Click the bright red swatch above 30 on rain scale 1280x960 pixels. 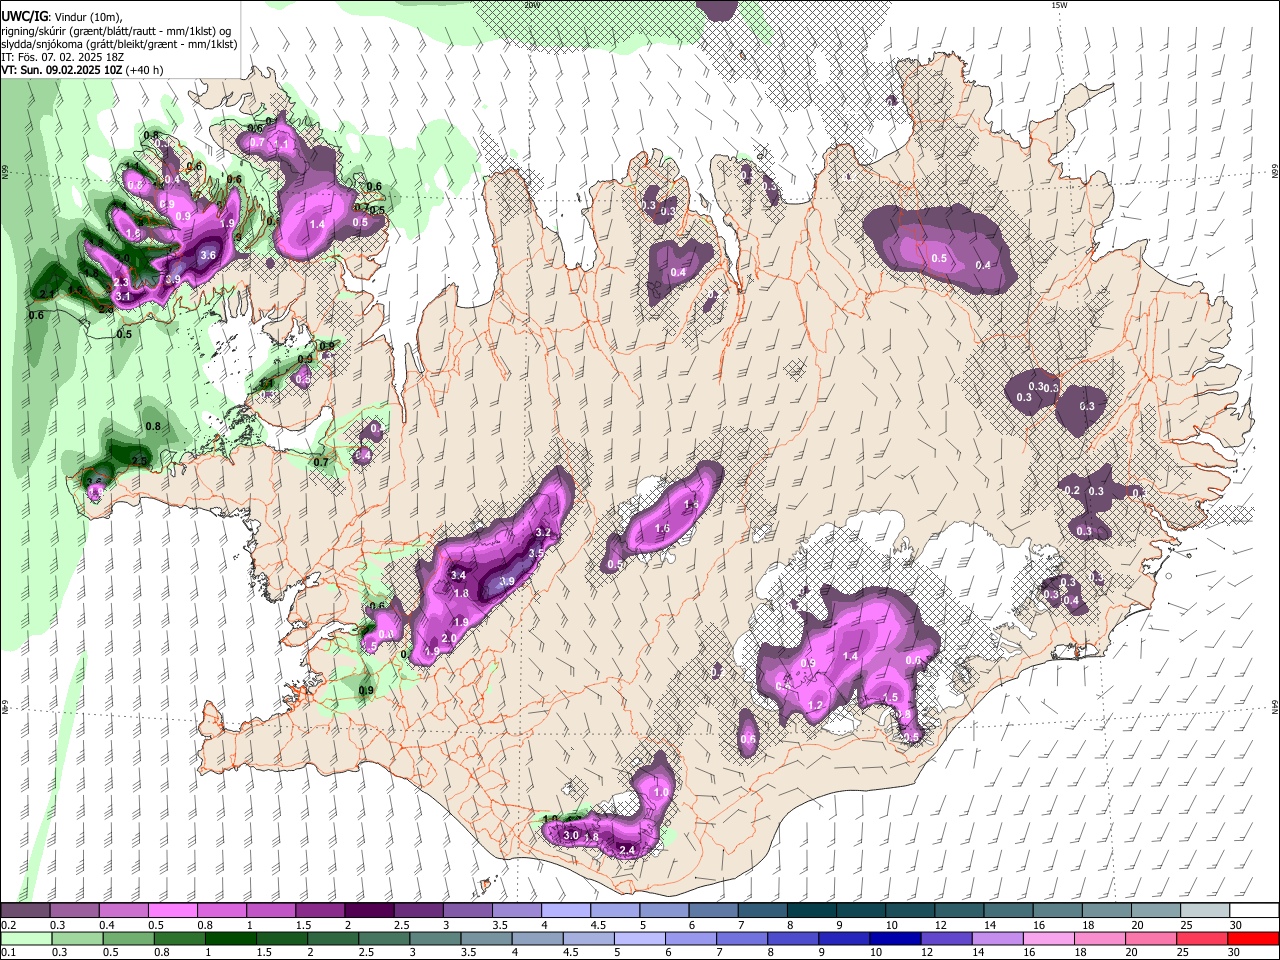tap(1254, 938)
